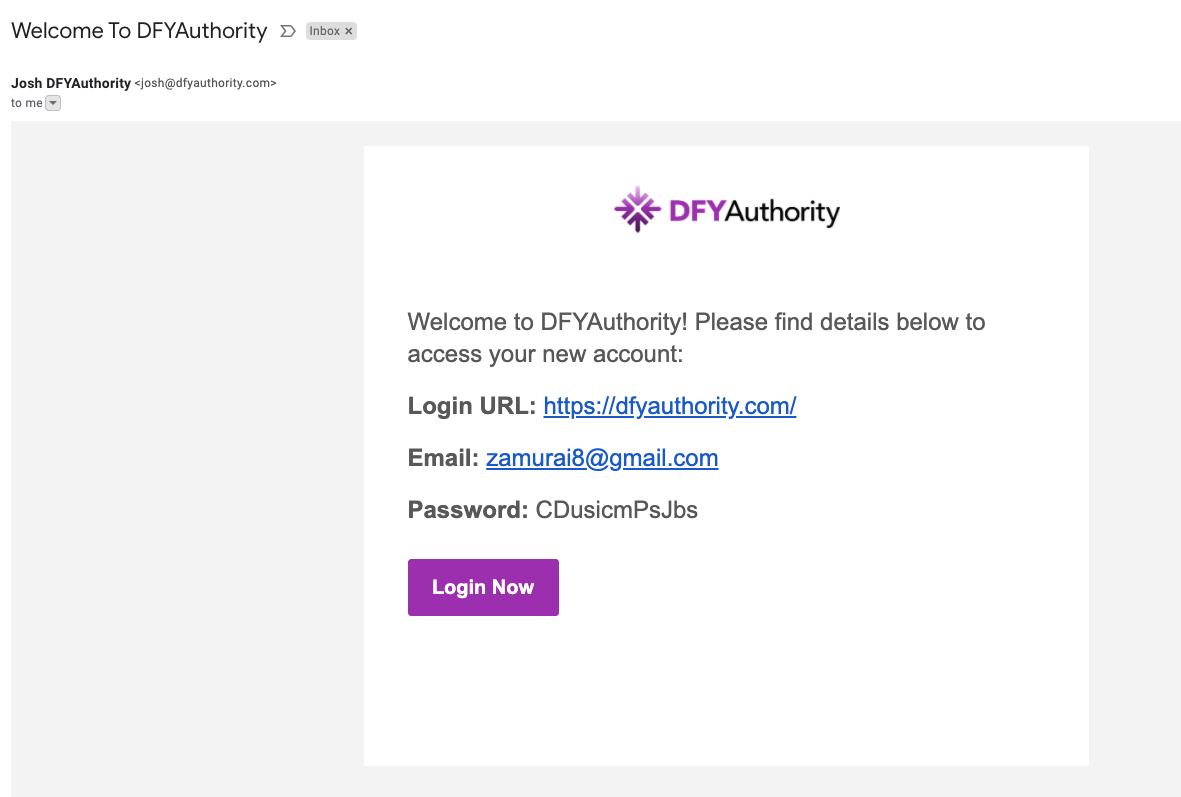Click the bold "Email:" label
This screenshot has height=797, width=1181.
click(x=443, y=458)
